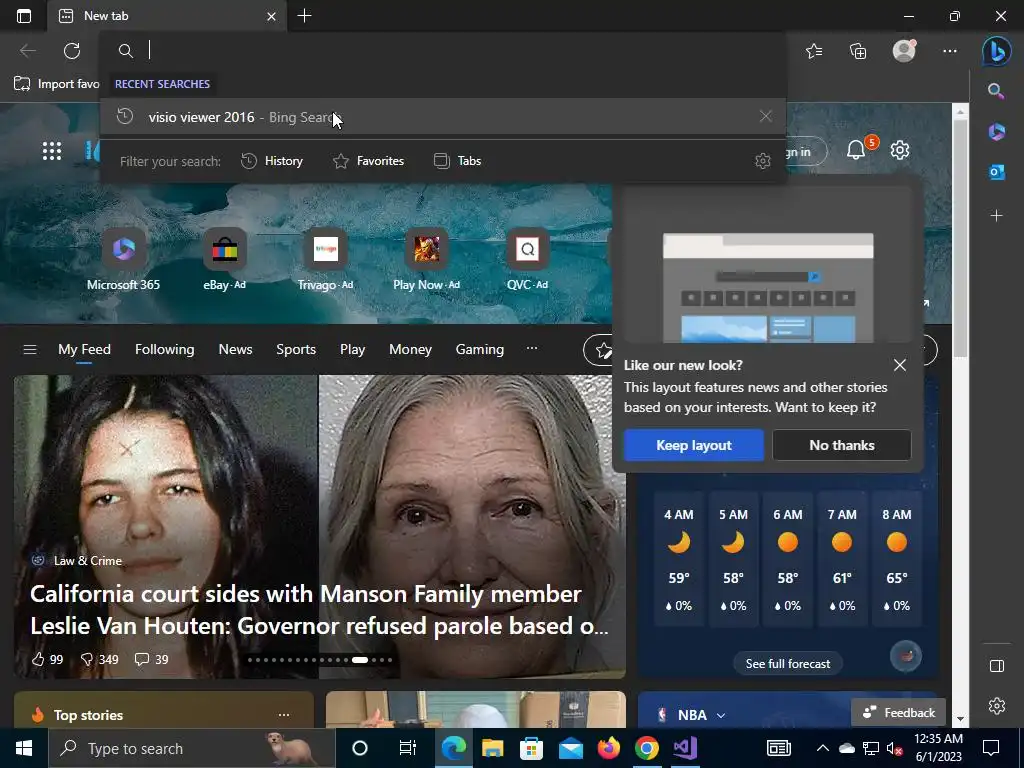Toggle the sidebar panel visibility icon

click(997, 665)
